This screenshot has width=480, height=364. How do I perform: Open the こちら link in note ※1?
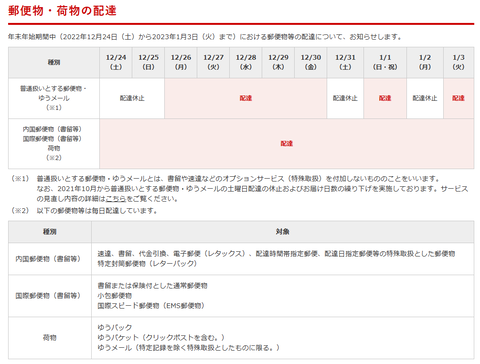[116, 199]
